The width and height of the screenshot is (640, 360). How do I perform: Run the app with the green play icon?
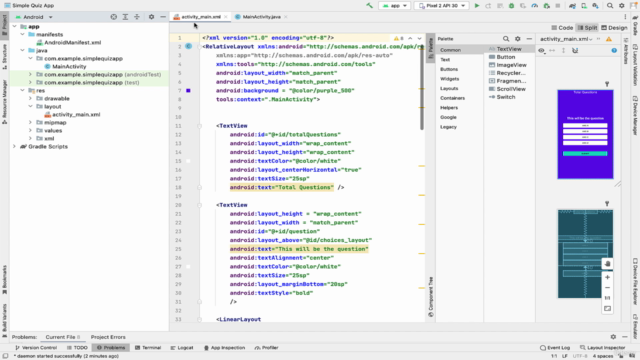coord(476,6)
